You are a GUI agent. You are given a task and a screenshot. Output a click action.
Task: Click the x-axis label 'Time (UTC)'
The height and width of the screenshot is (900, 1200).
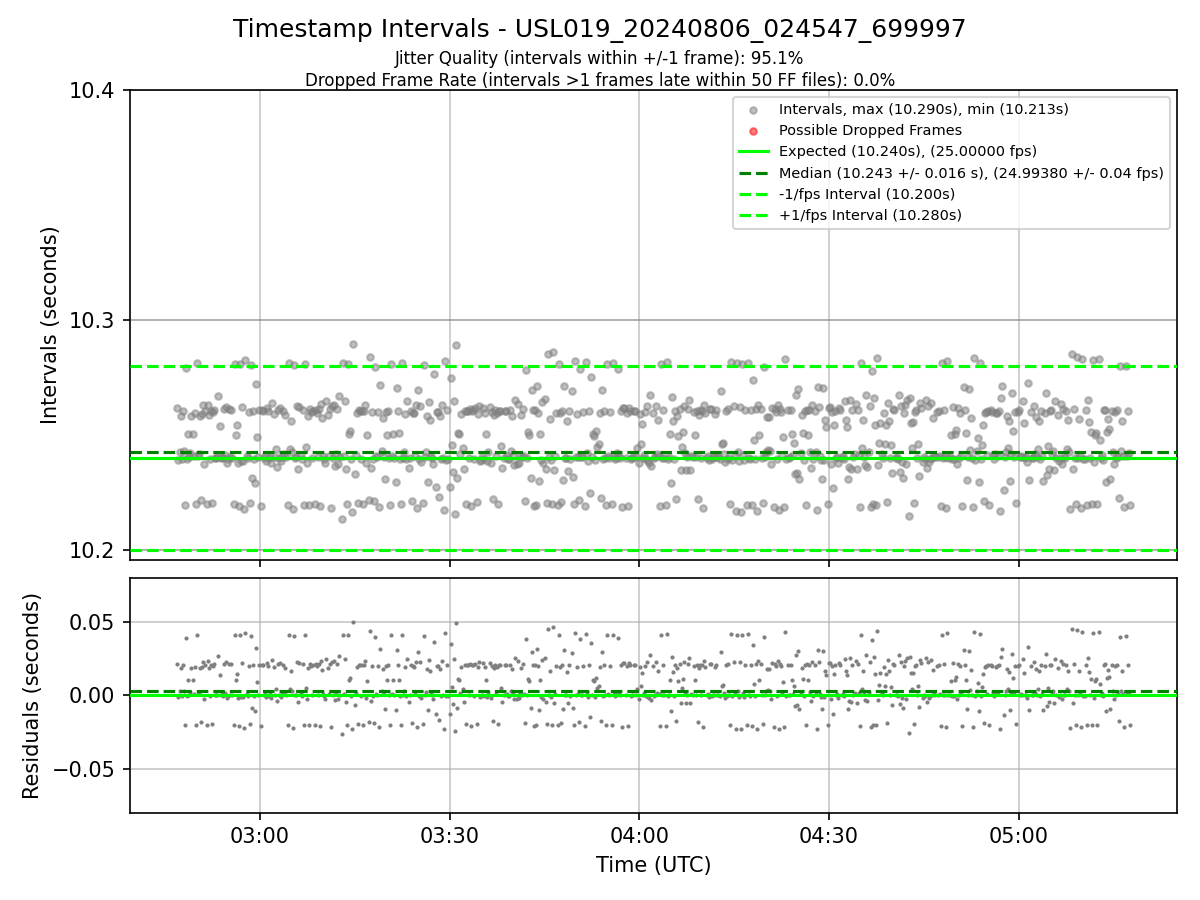click(x=653, y=865)
